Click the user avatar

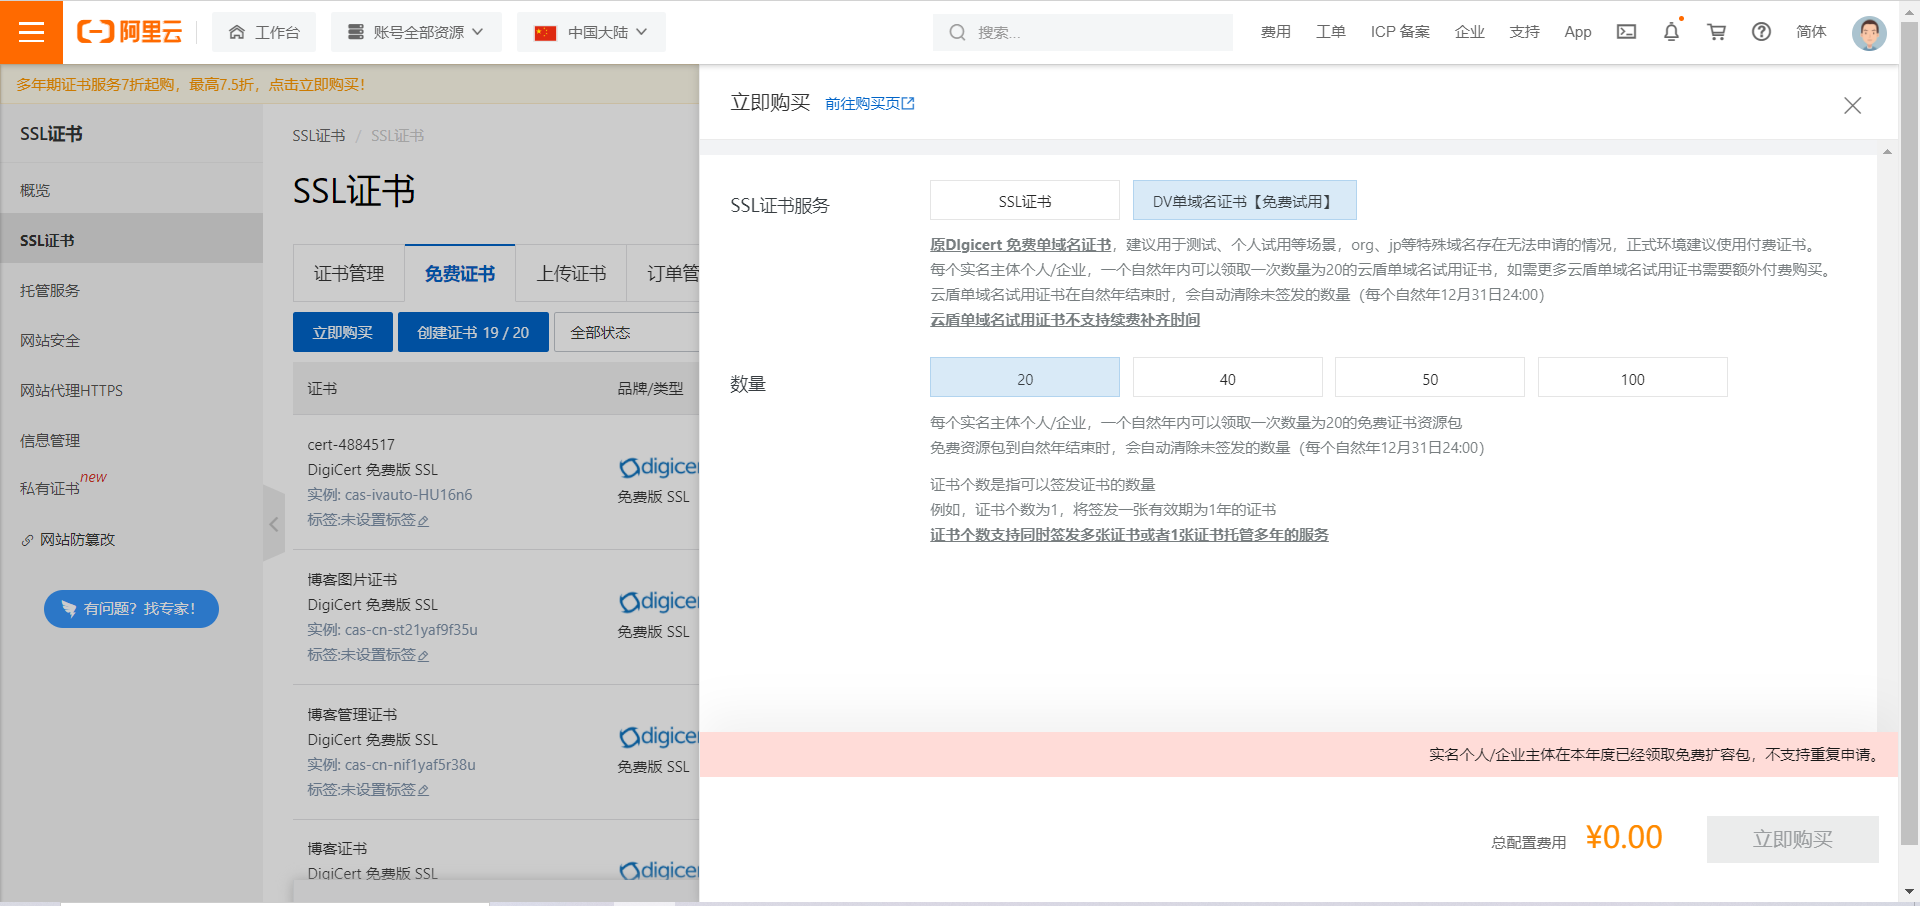coord(1869,32)
